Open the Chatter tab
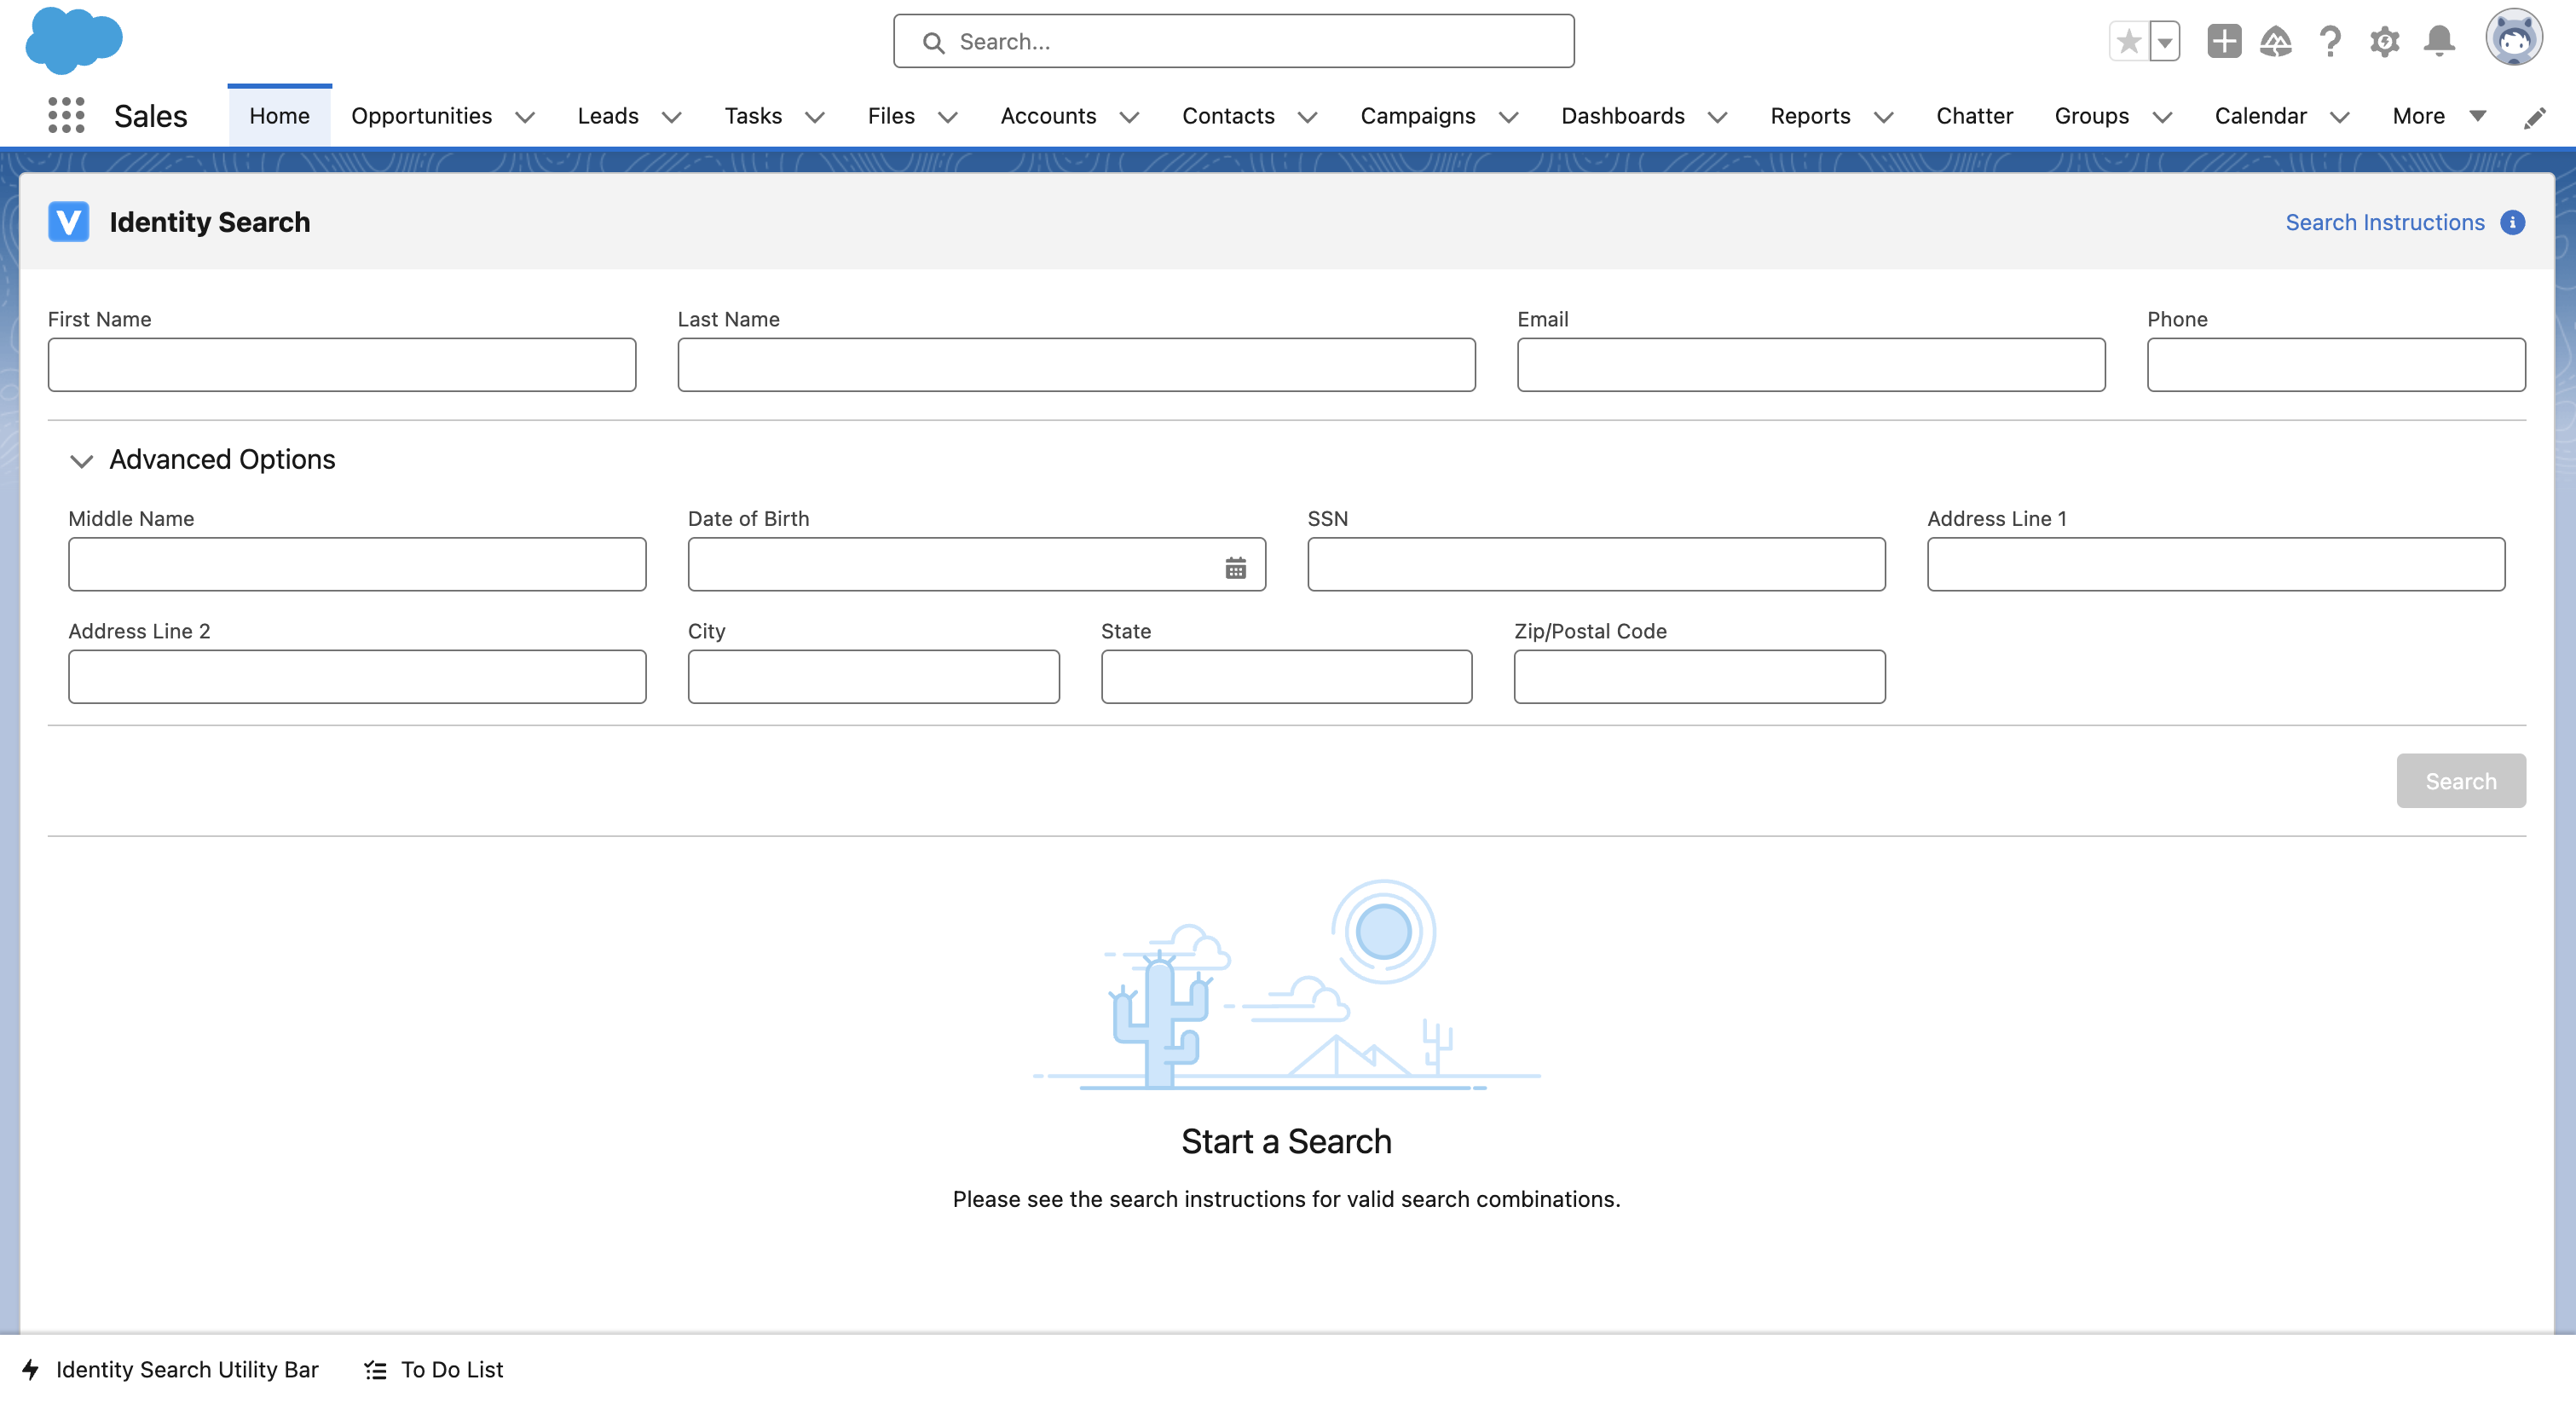 click(x=1974, y=116)
